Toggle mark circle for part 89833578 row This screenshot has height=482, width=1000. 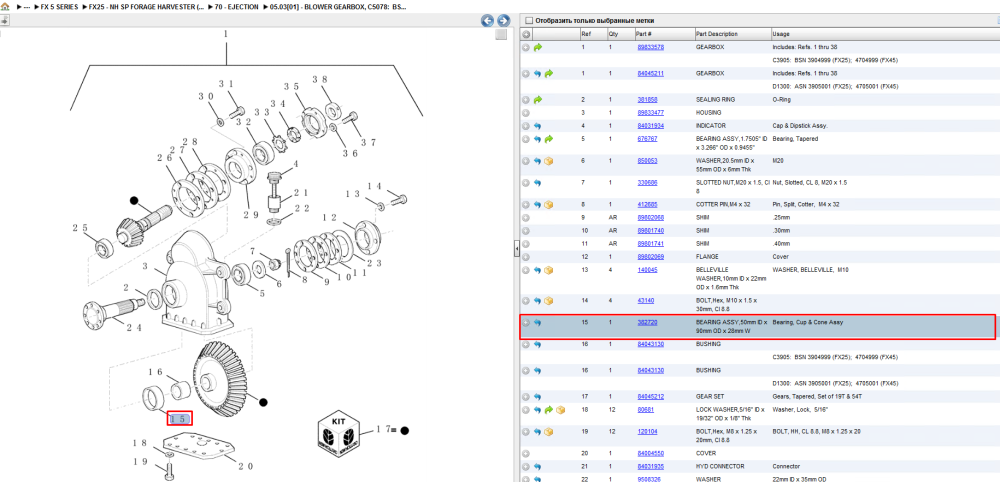[526, 47]
